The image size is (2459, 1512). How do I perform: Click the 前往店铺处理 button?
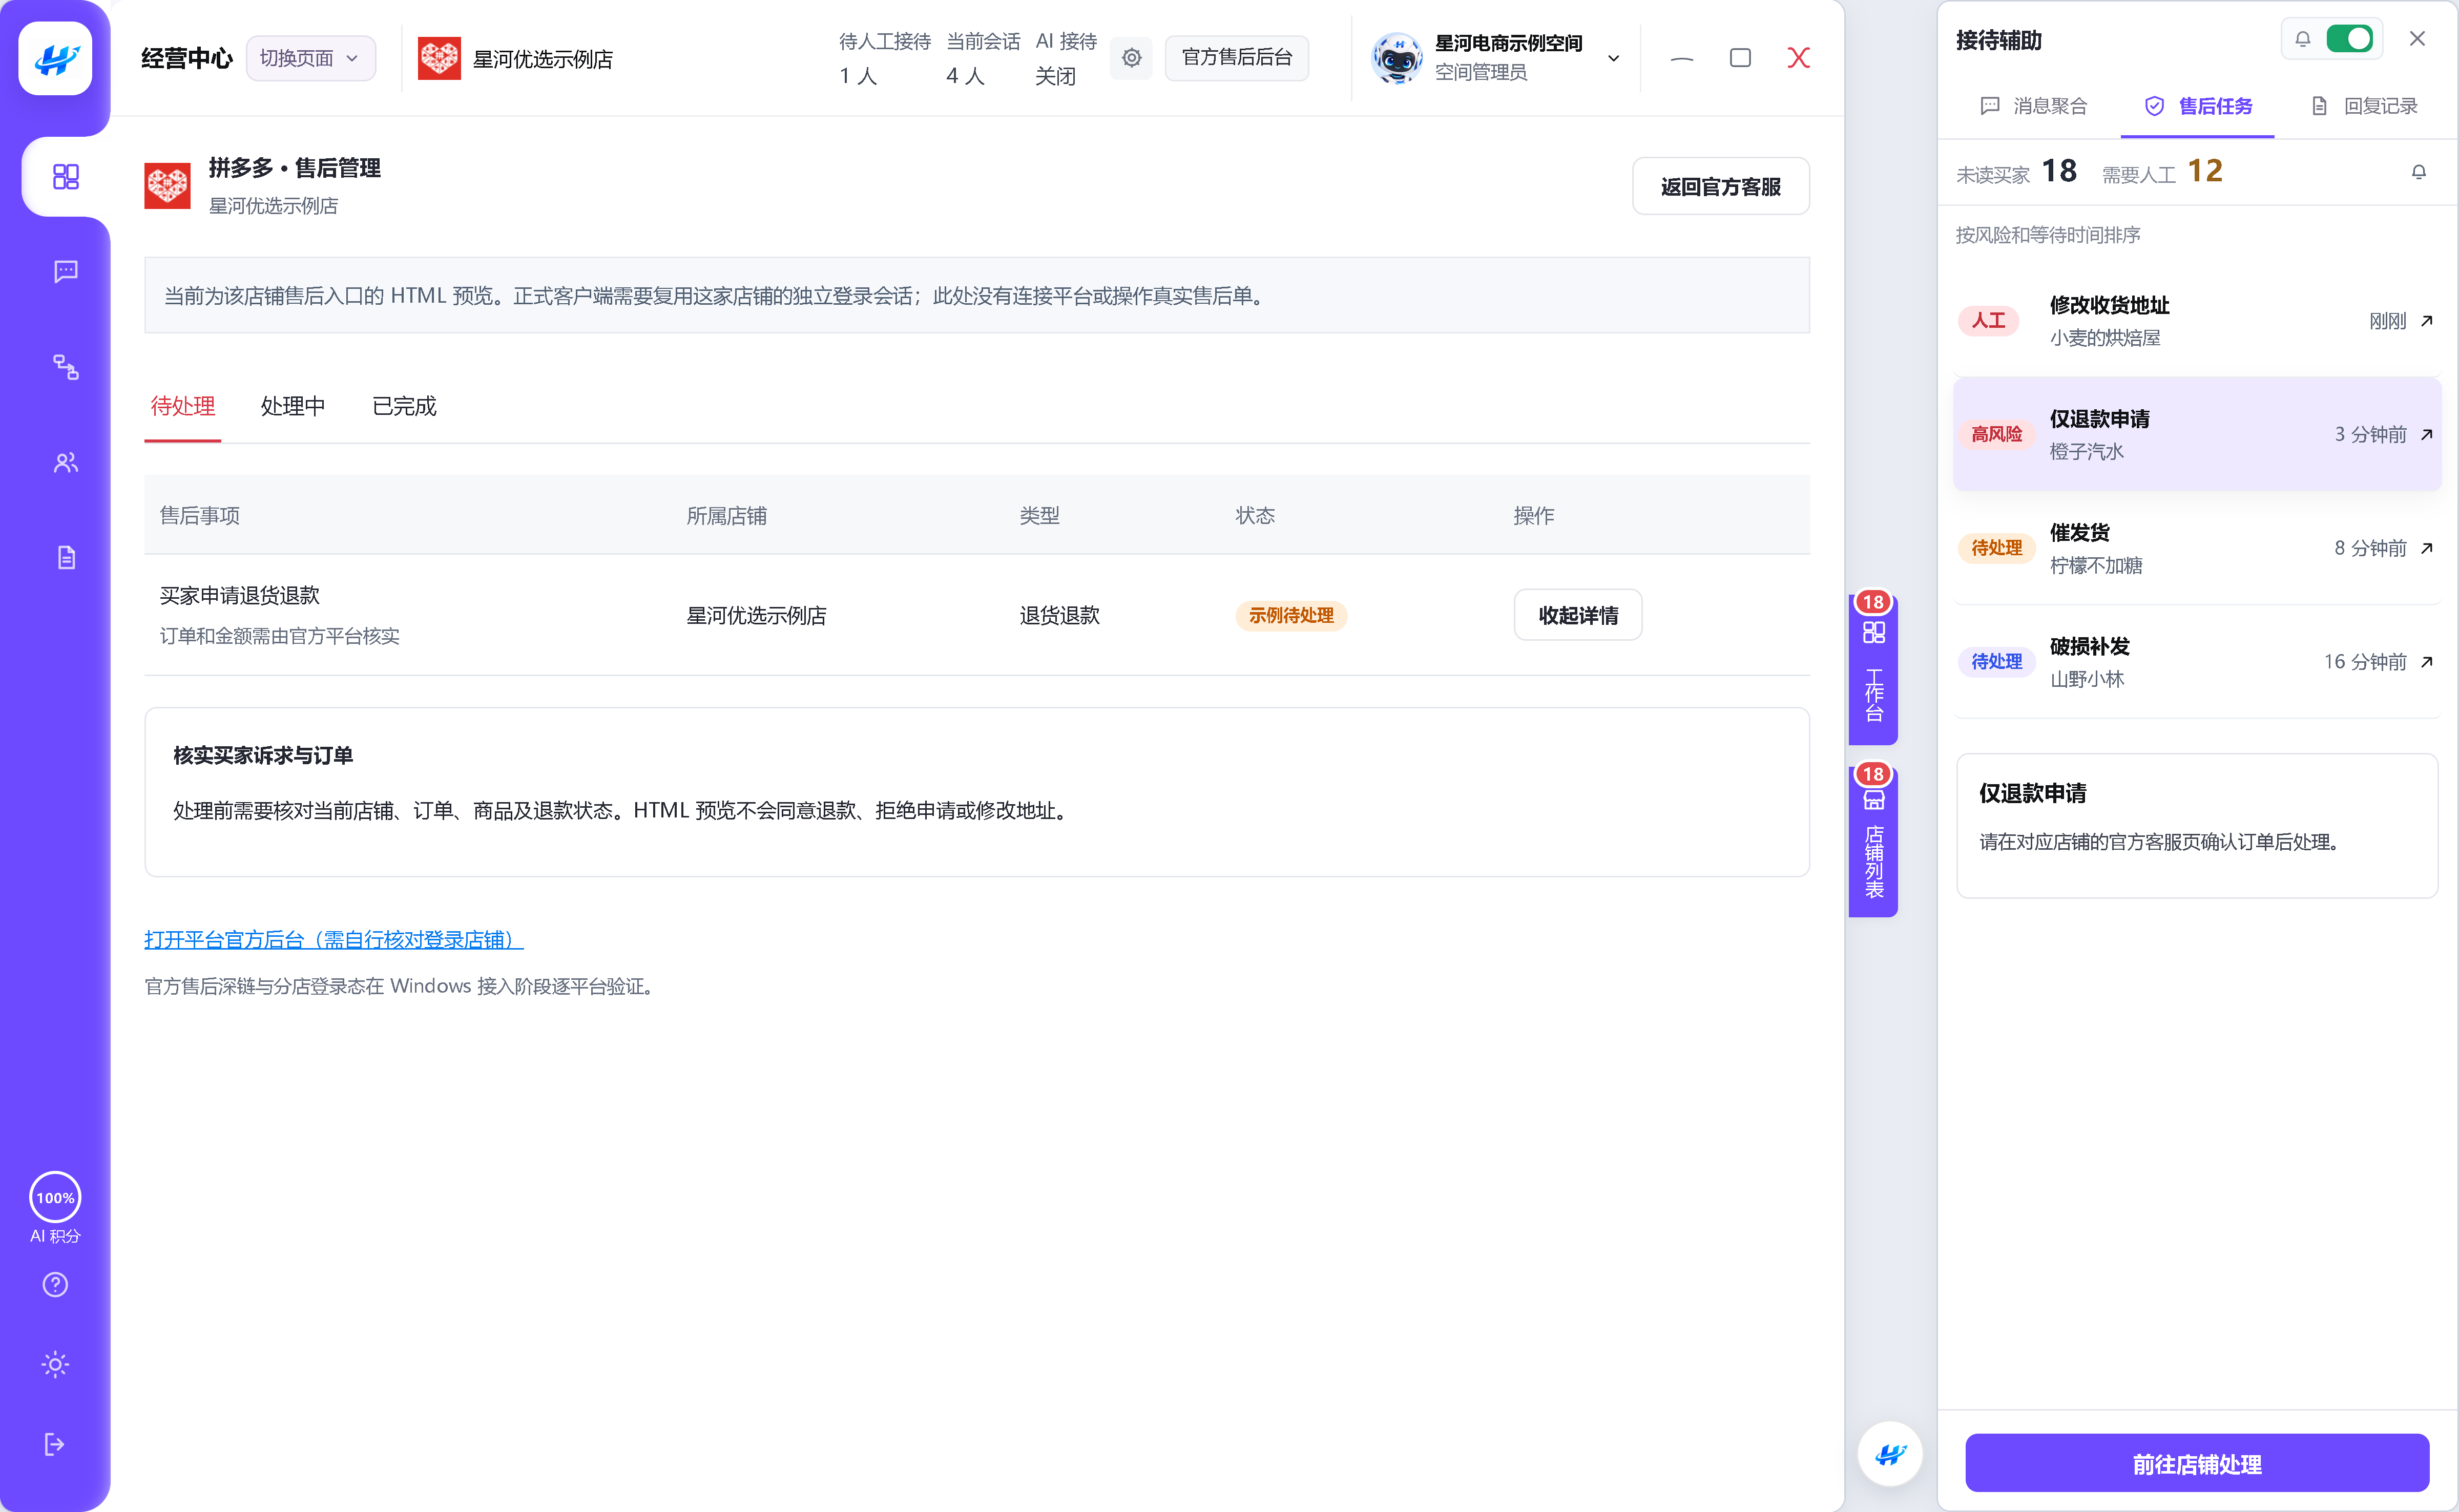click(x=2196, y=1464)
